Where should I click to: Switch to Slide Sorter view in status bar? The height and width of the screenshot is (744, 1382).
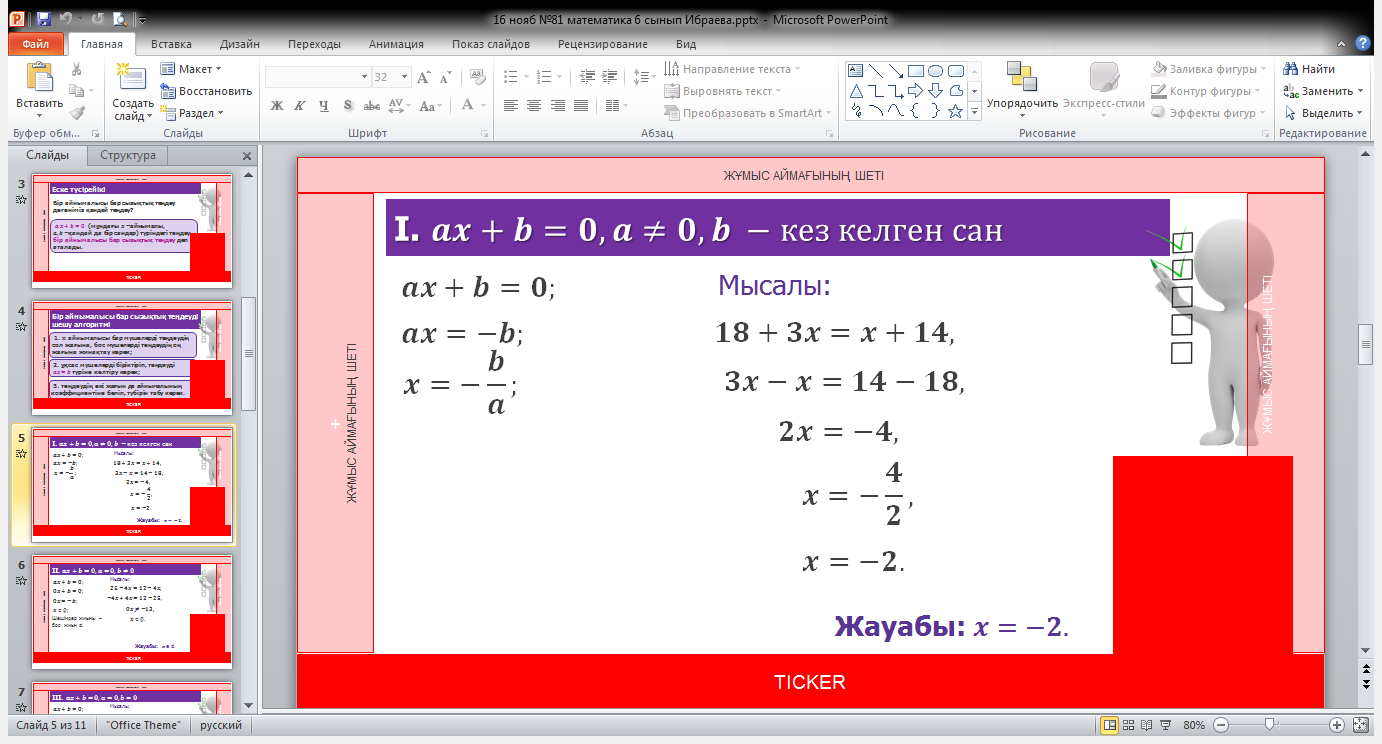(x=1131, y=725)
